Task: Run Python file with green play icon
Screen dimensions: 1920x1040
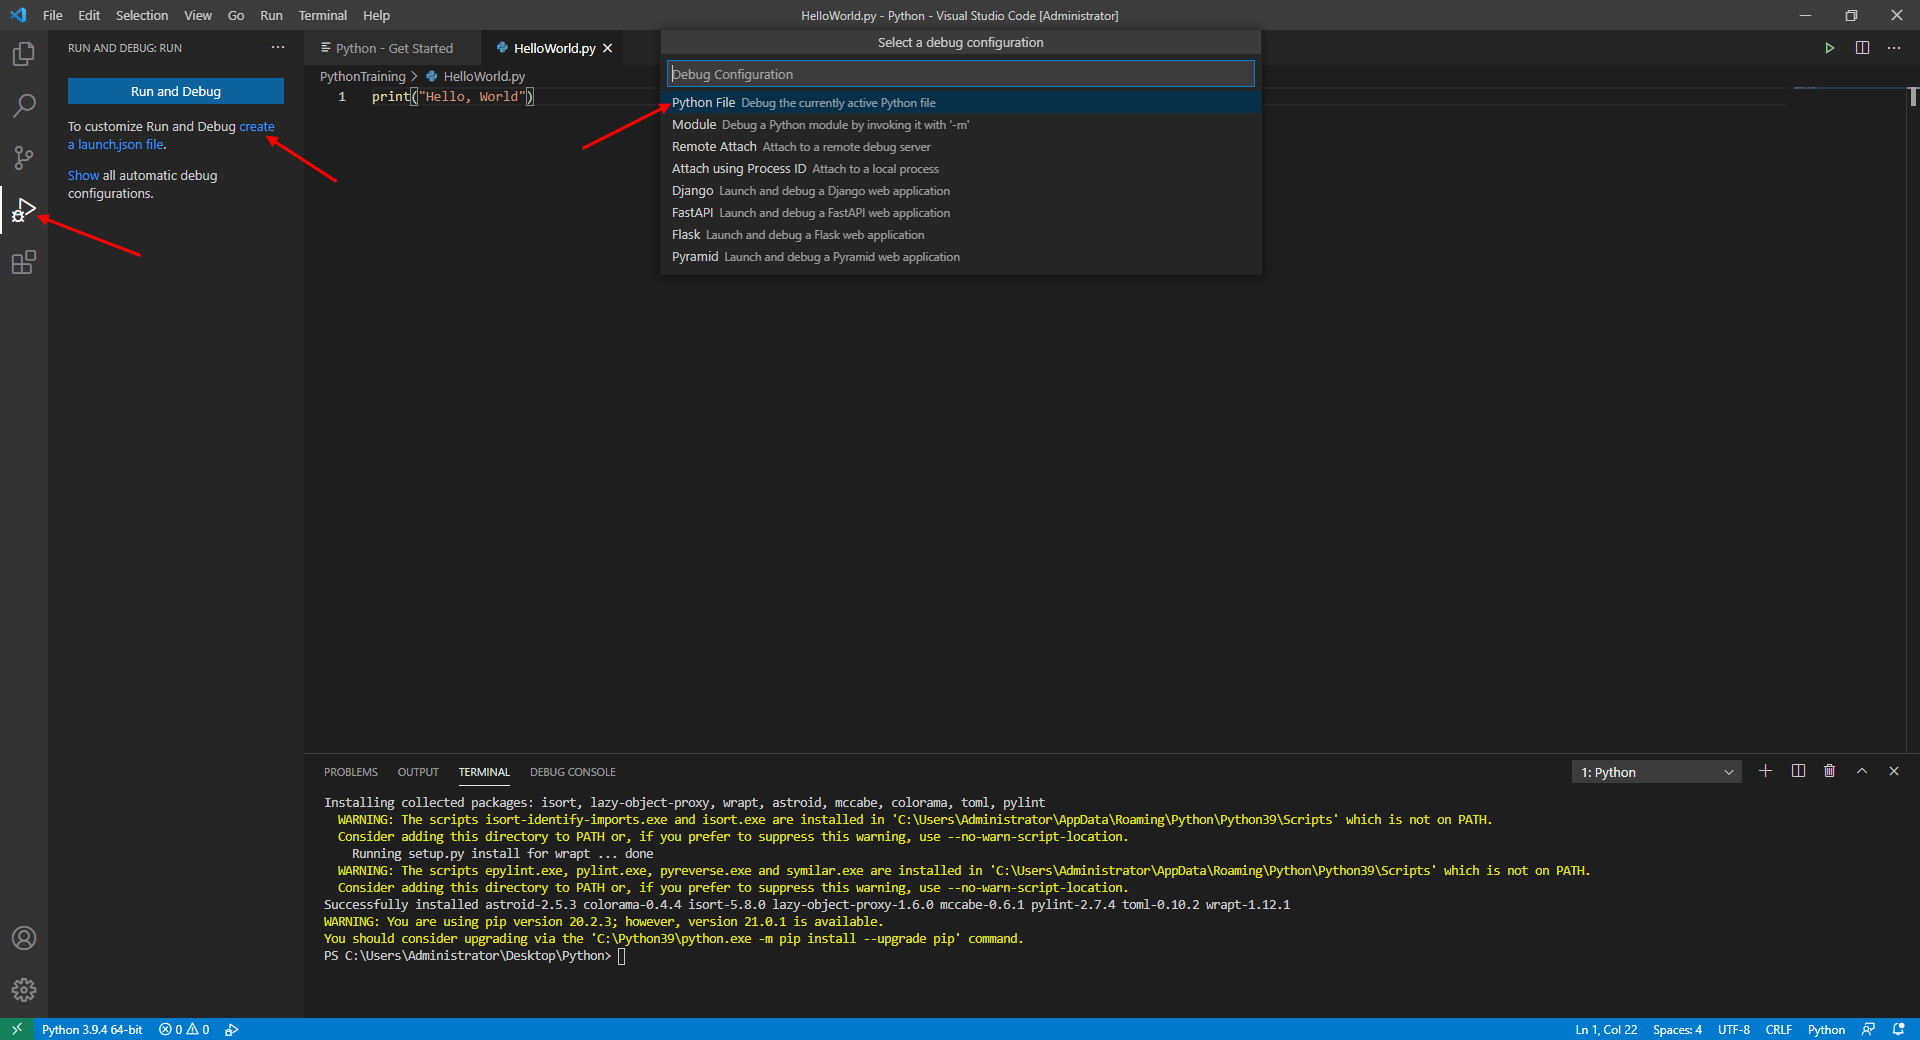Action: pyautogui.click(x=1829, y=48)
